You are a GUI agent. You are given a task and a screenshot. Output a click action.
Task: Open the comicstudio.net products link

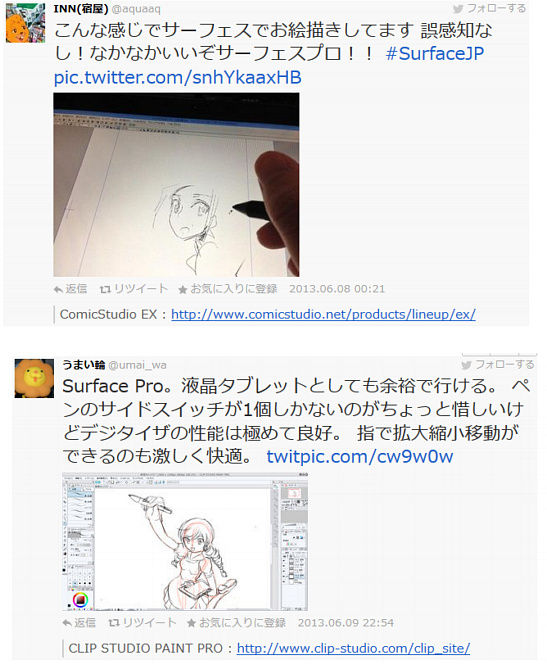click(323, 314)
